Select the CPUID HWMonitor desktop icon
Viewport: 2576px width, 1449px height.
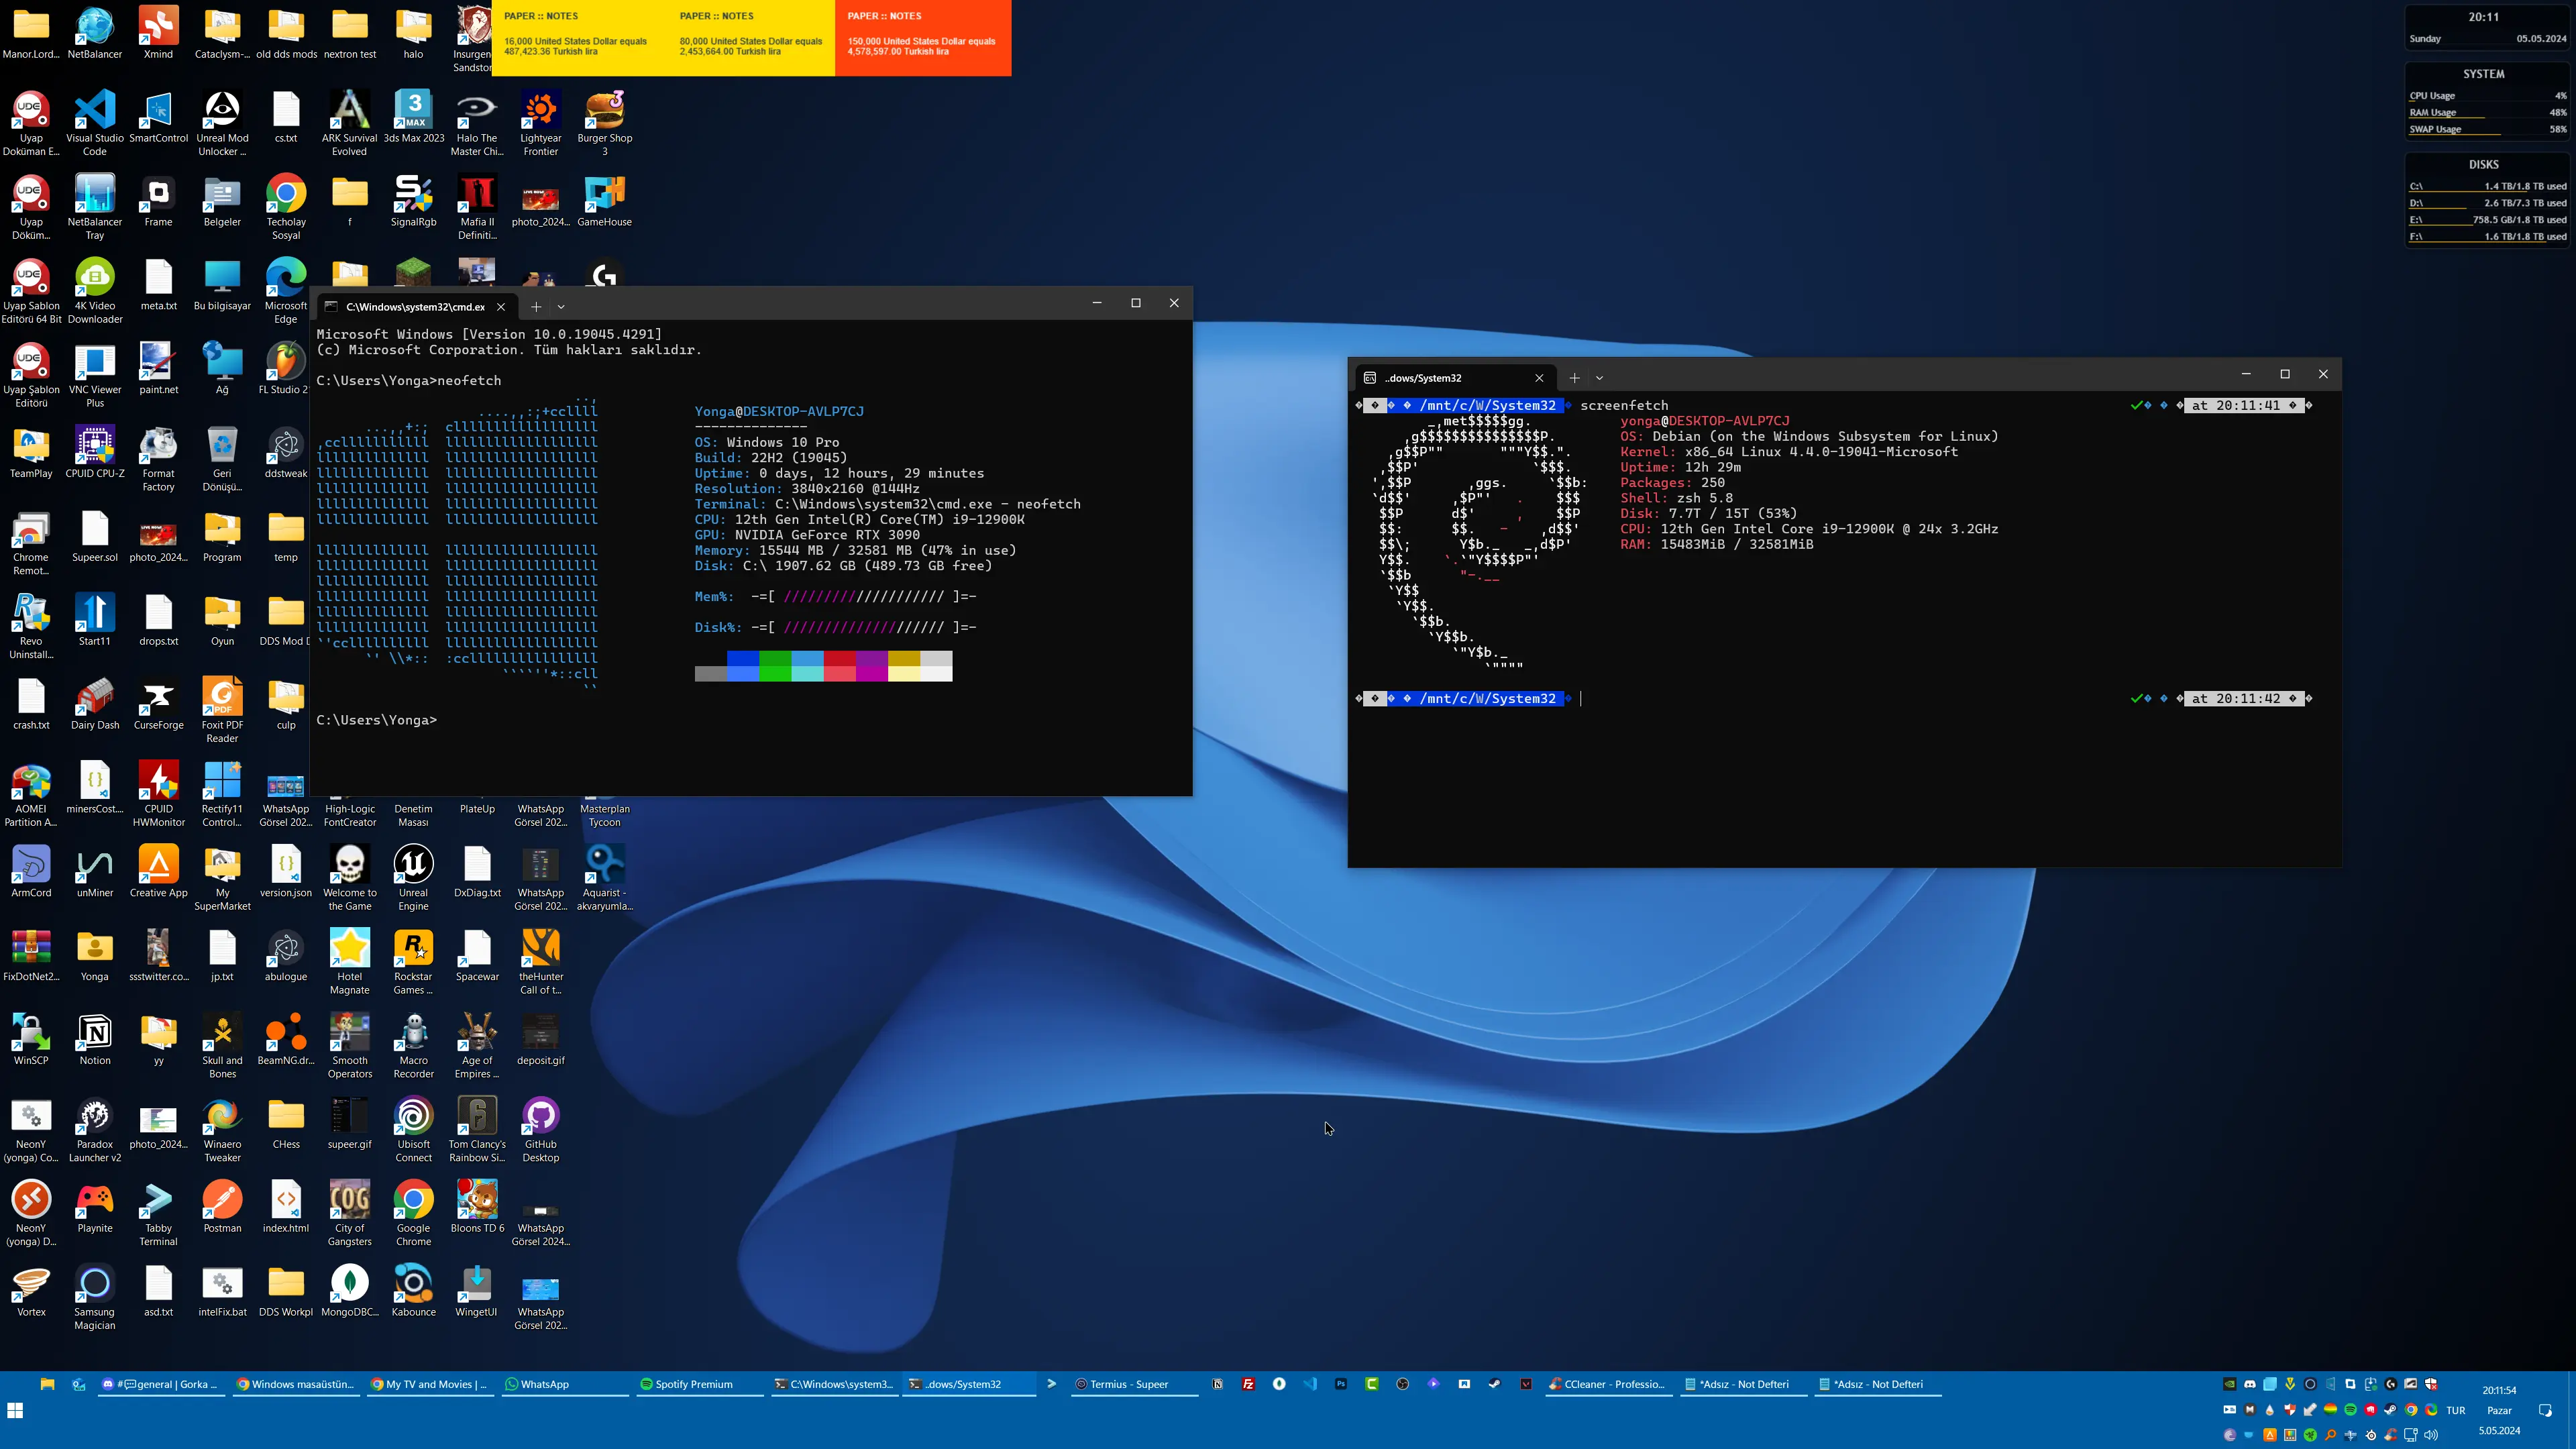click(158, 794)
